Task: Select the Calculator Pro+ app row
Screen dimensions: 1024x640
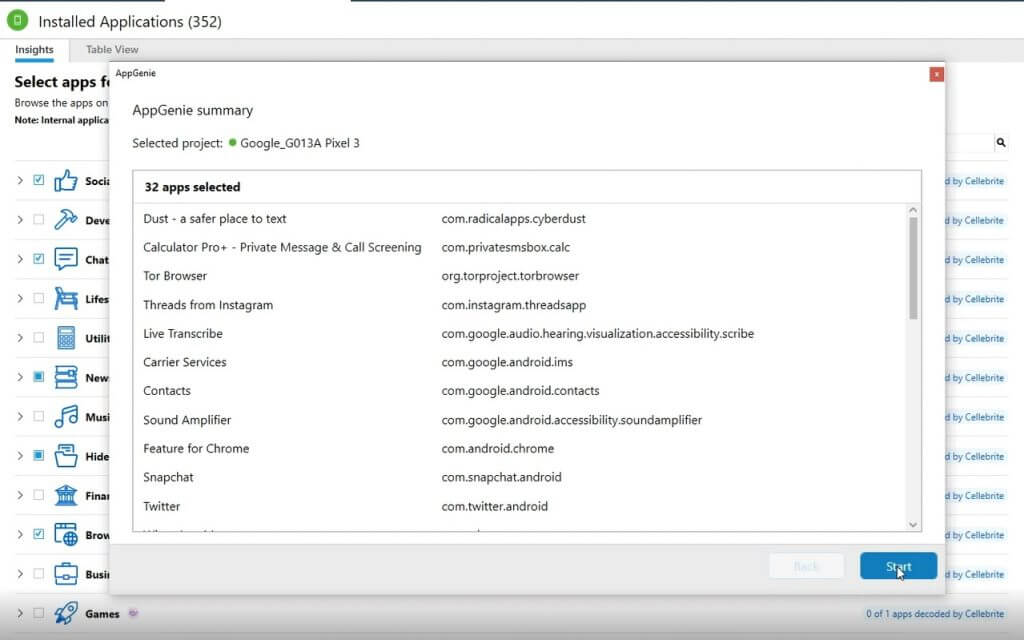Action: coord(520,248)
